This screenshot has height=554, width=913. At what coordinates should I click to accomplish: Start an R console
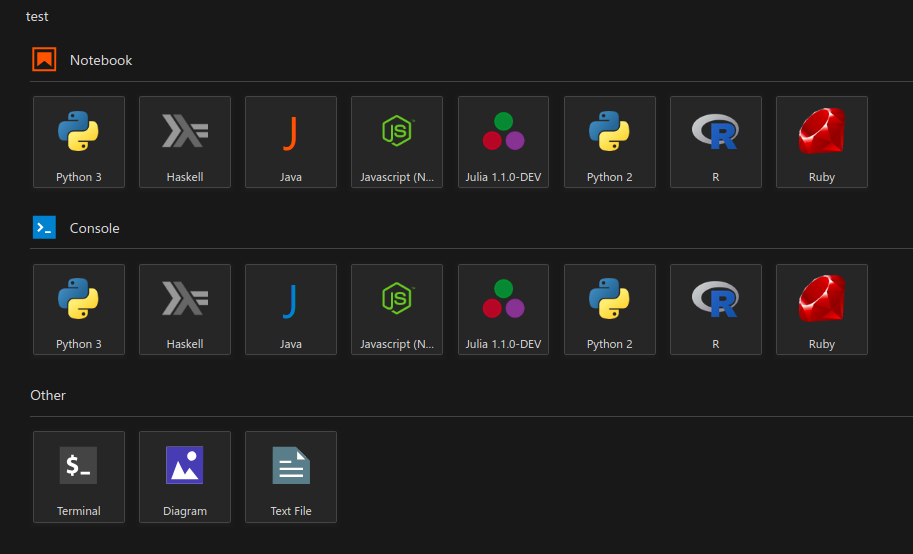point(716,309)
